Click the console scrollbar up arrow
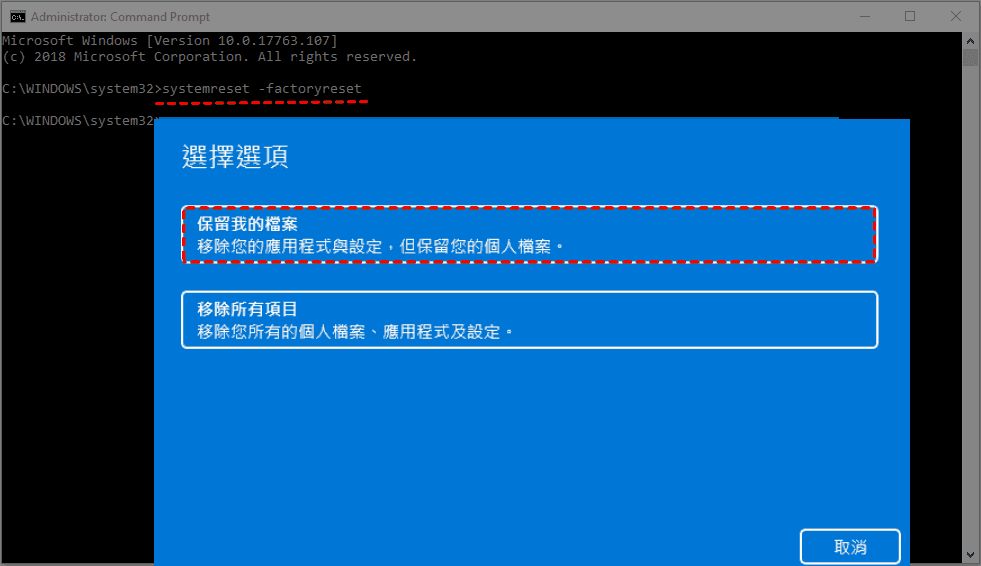 coord(970,41)
